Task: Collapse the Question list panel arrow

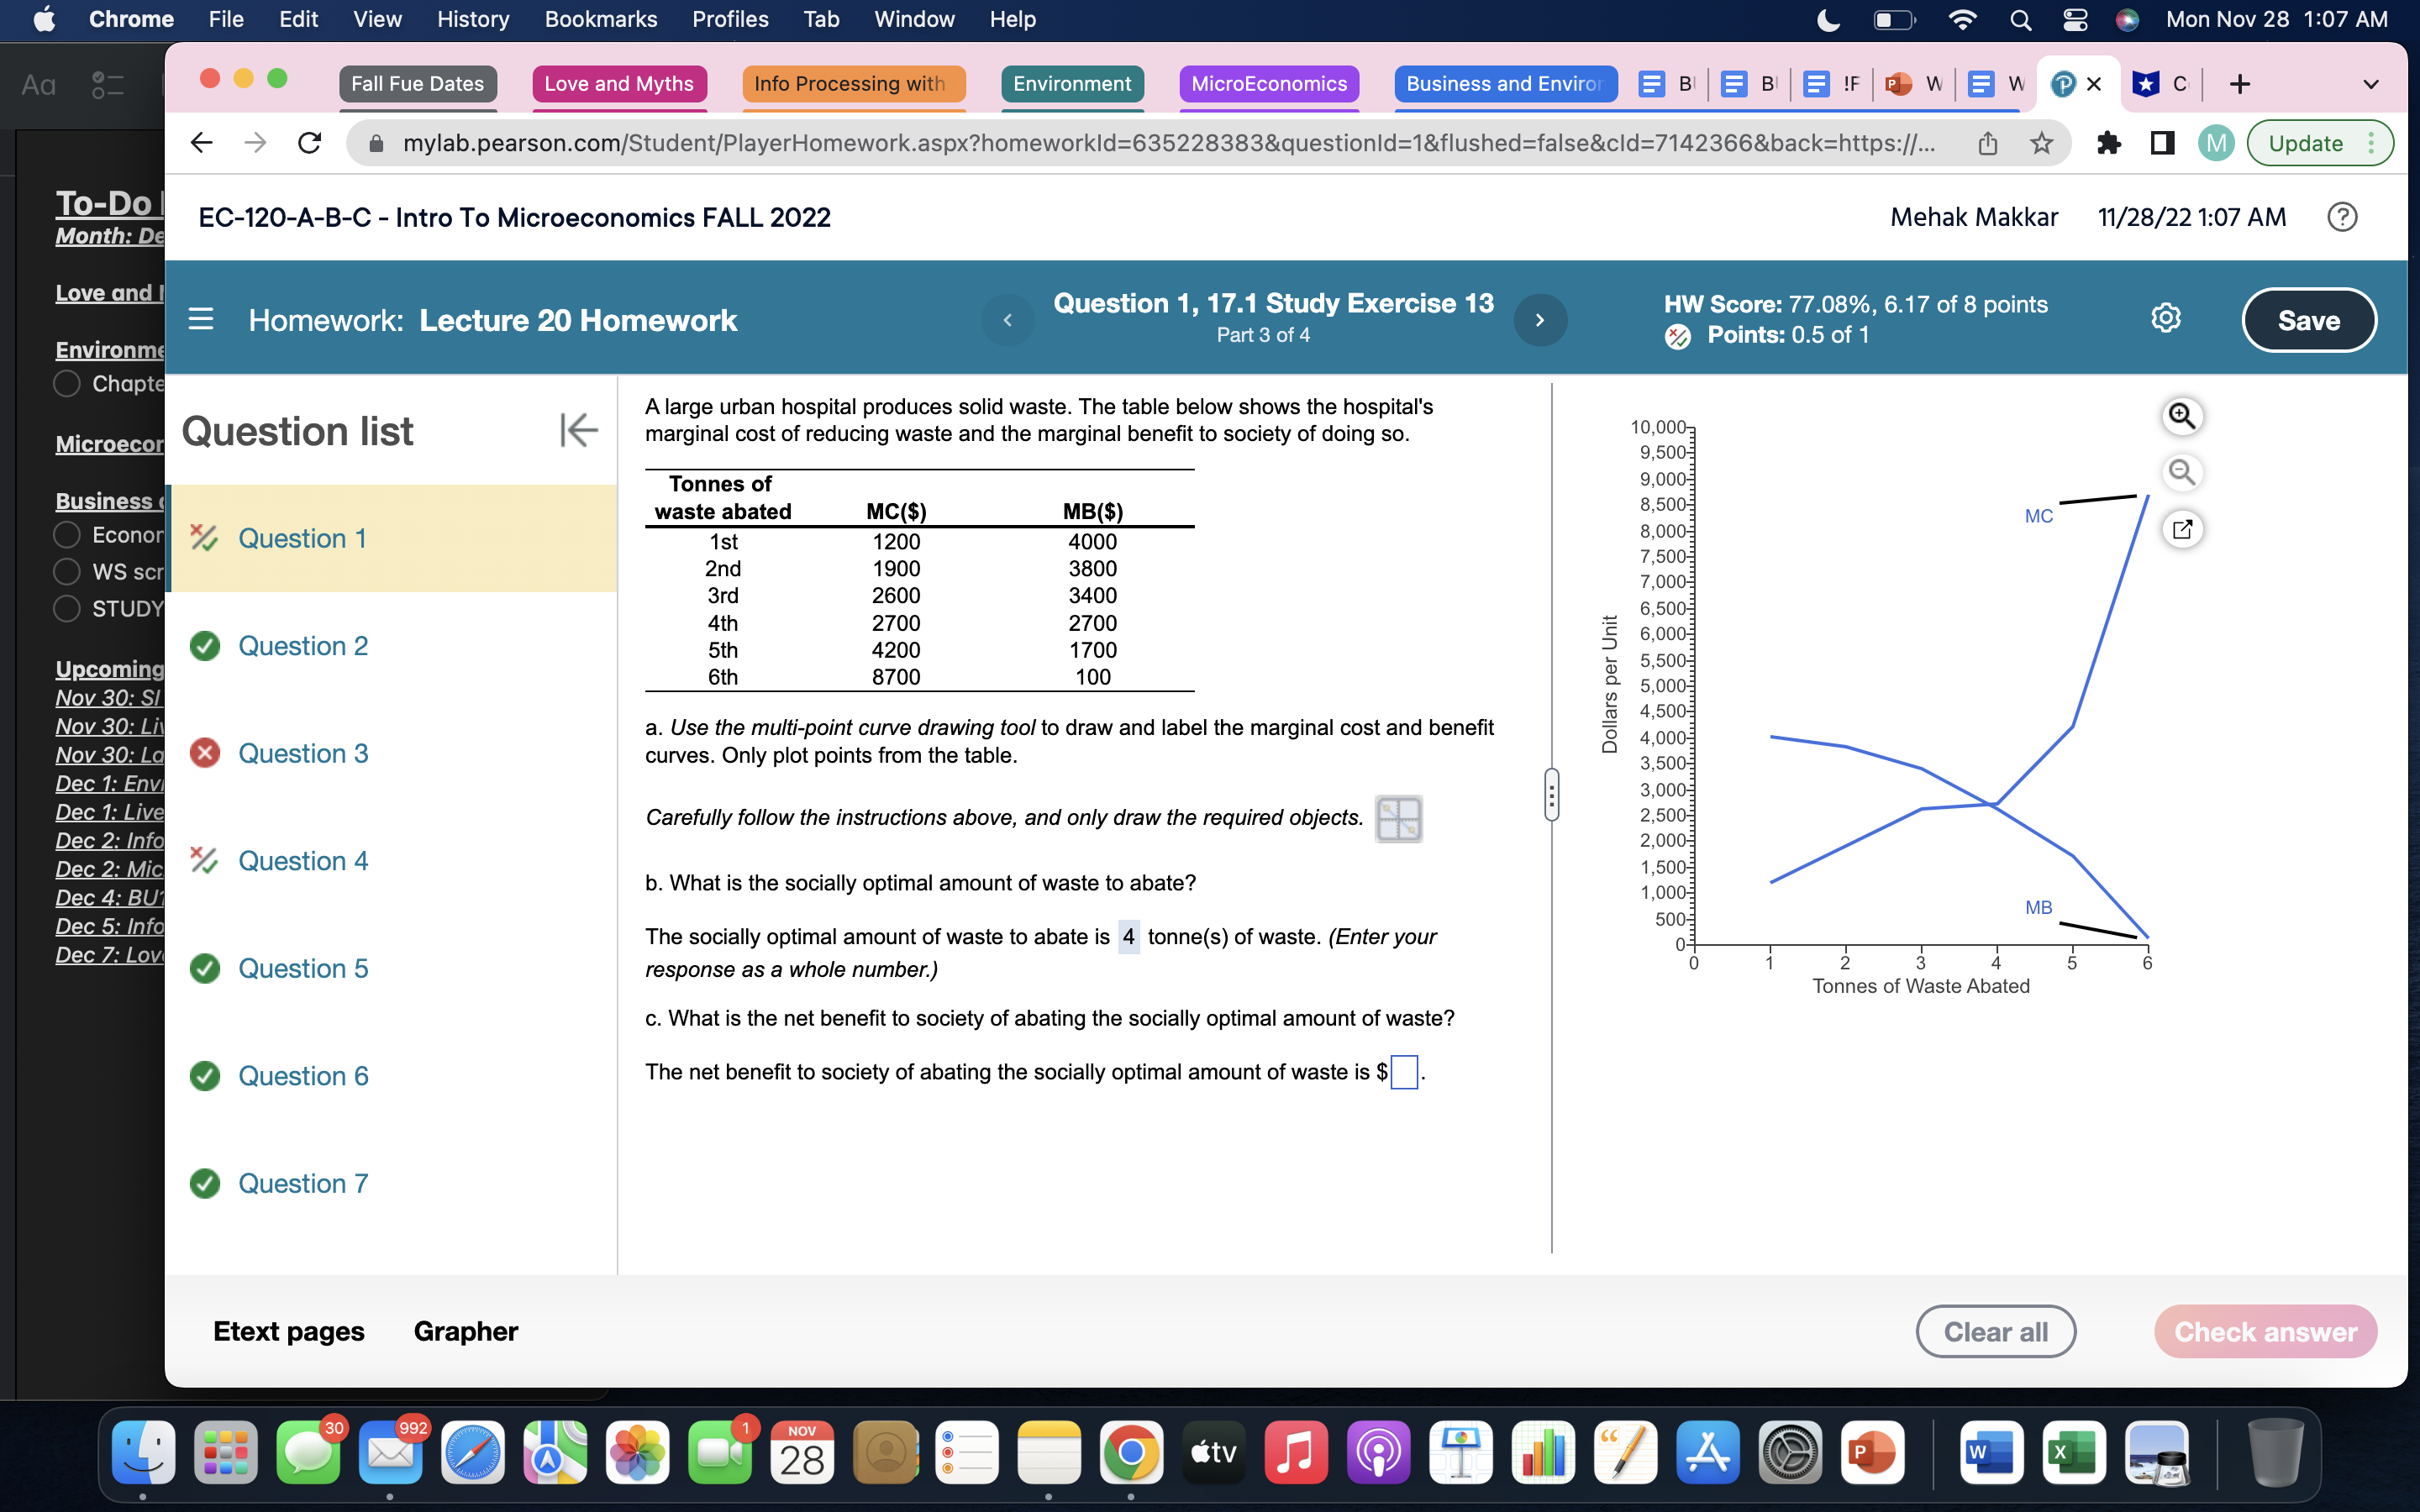Action: [x=579, y=431]
